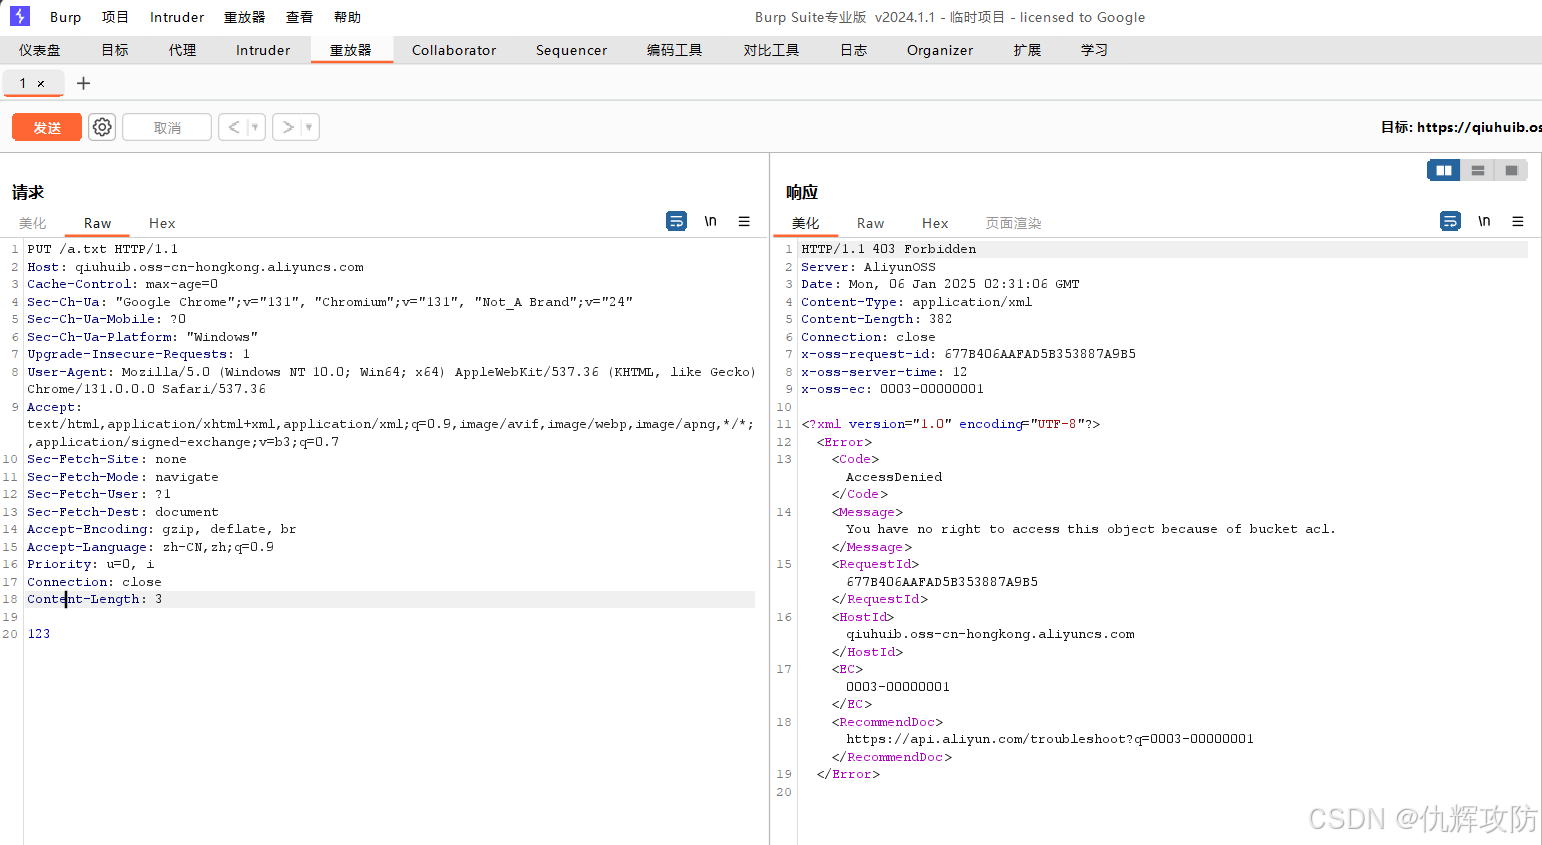This screenshot has height=845, width=1542.
Task: Click the AccessDenied code text
Action: click(x=894, y=477)
